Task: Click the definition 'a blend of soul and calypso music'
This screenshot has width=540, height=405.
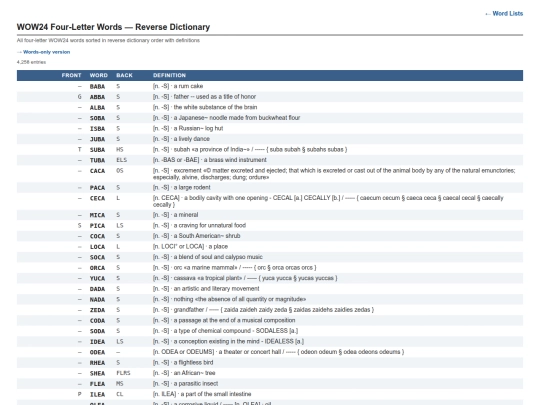Action: point(218,257)
